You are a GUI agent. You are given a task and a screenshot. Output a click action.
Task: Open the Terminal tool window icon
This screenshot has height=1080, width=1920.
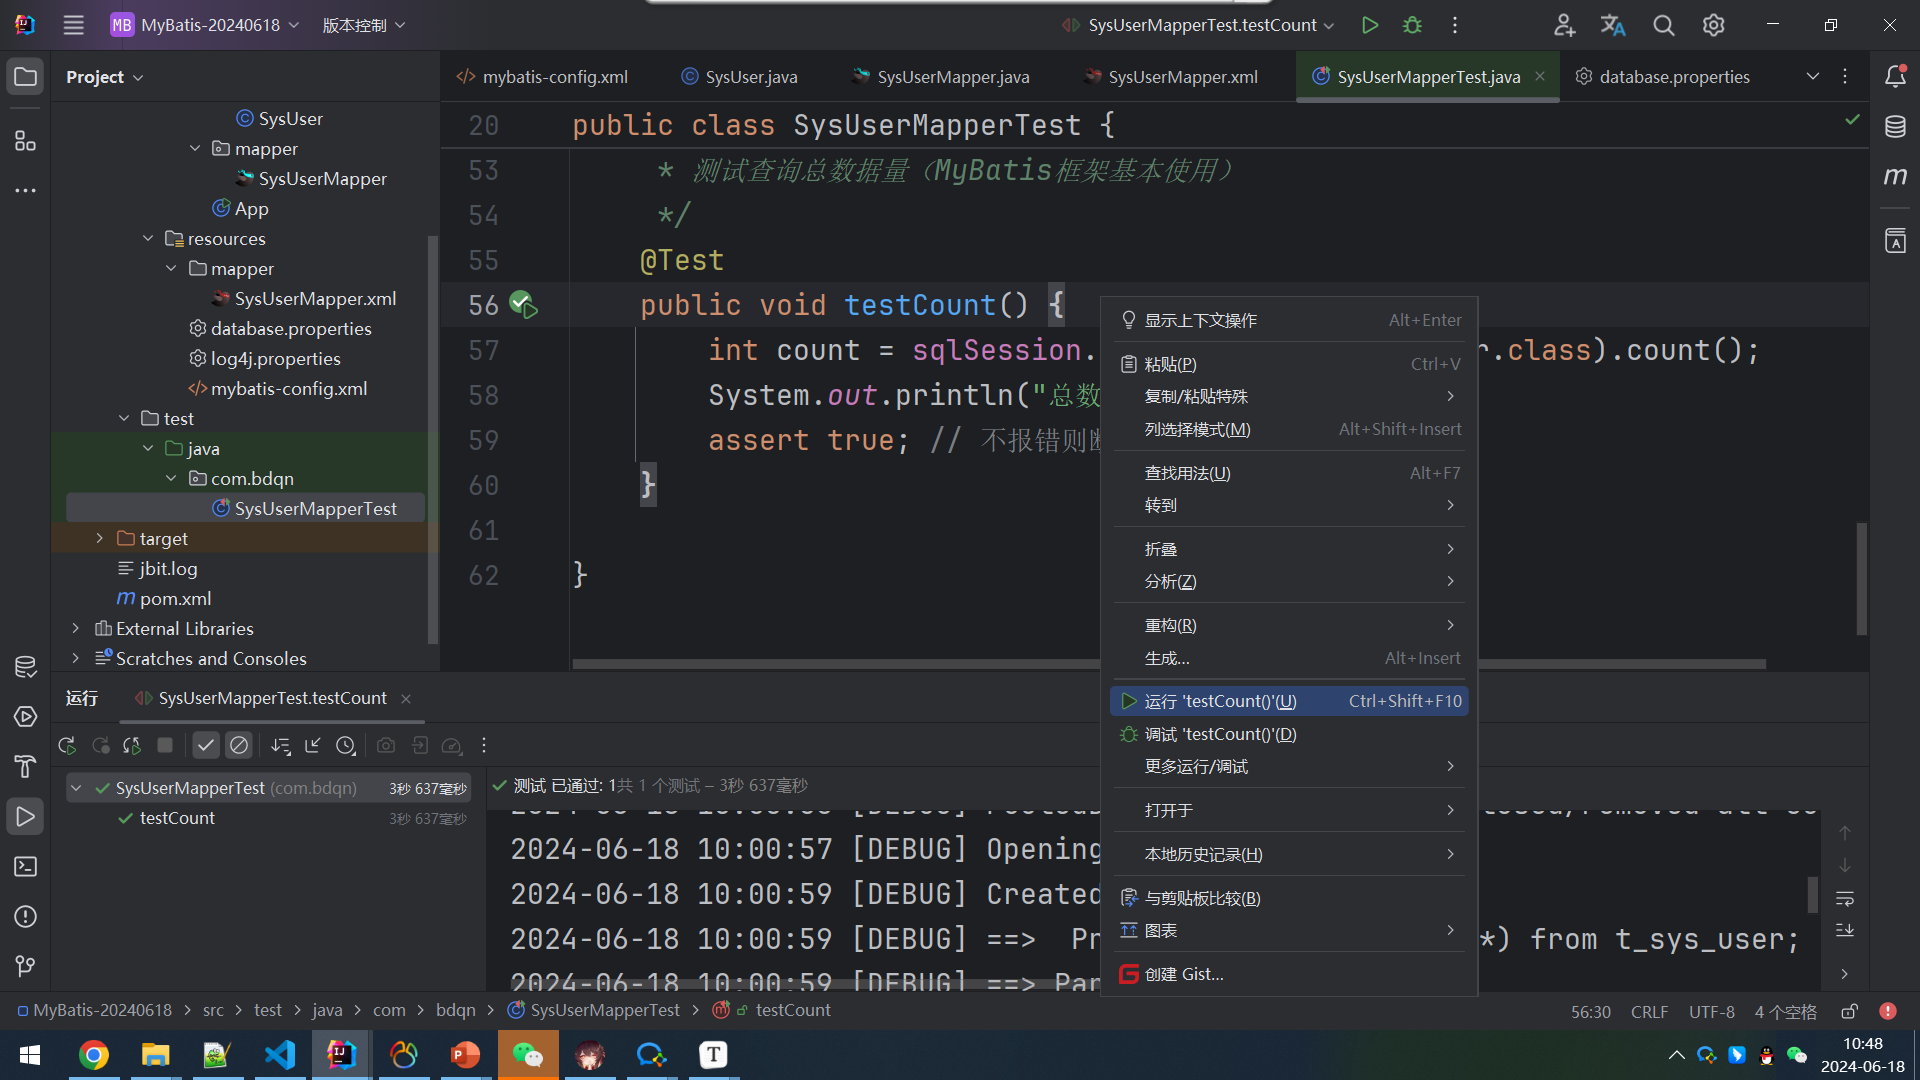[25, 867]
